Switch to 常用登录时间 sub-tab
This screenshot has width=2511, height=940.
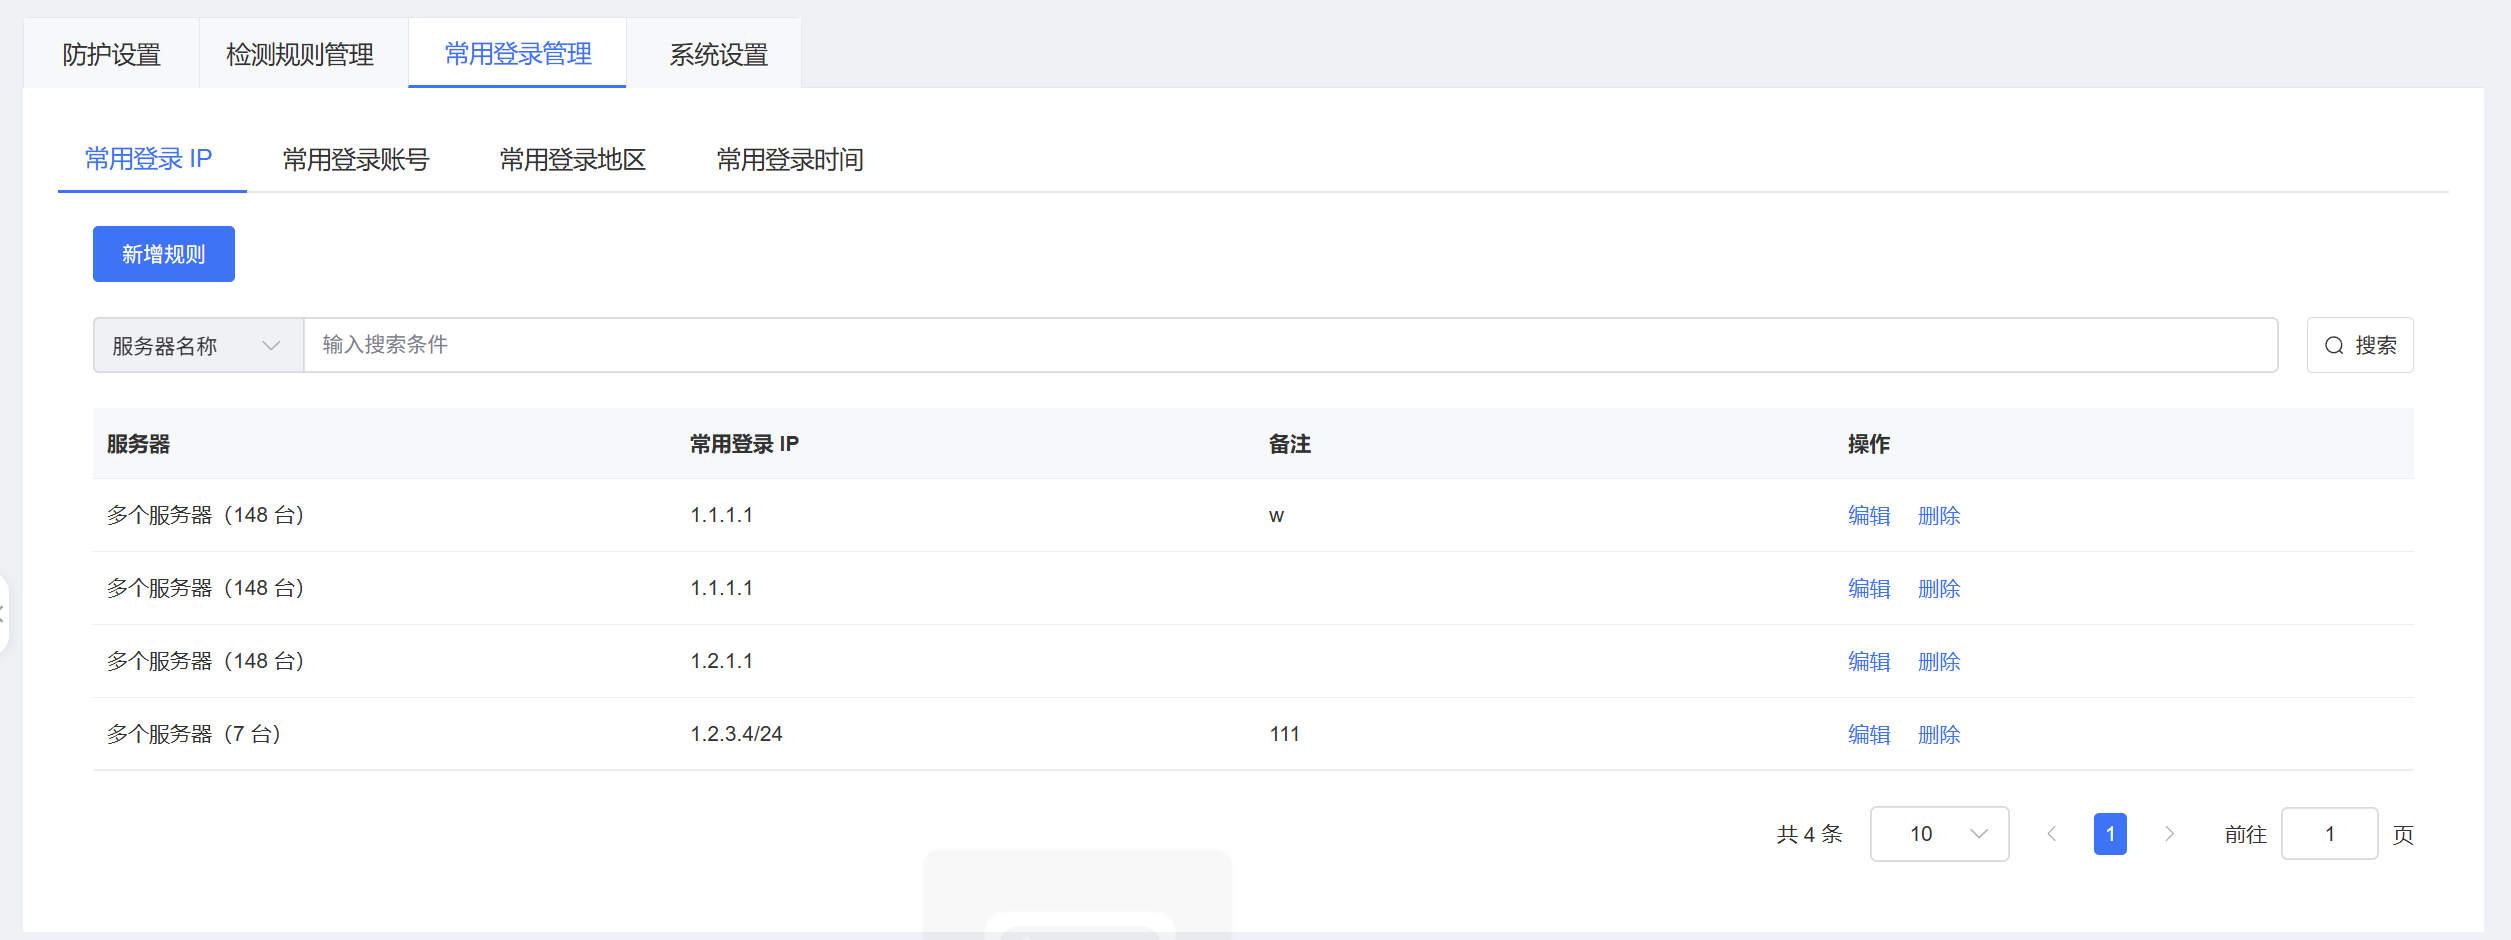(790, 159)
